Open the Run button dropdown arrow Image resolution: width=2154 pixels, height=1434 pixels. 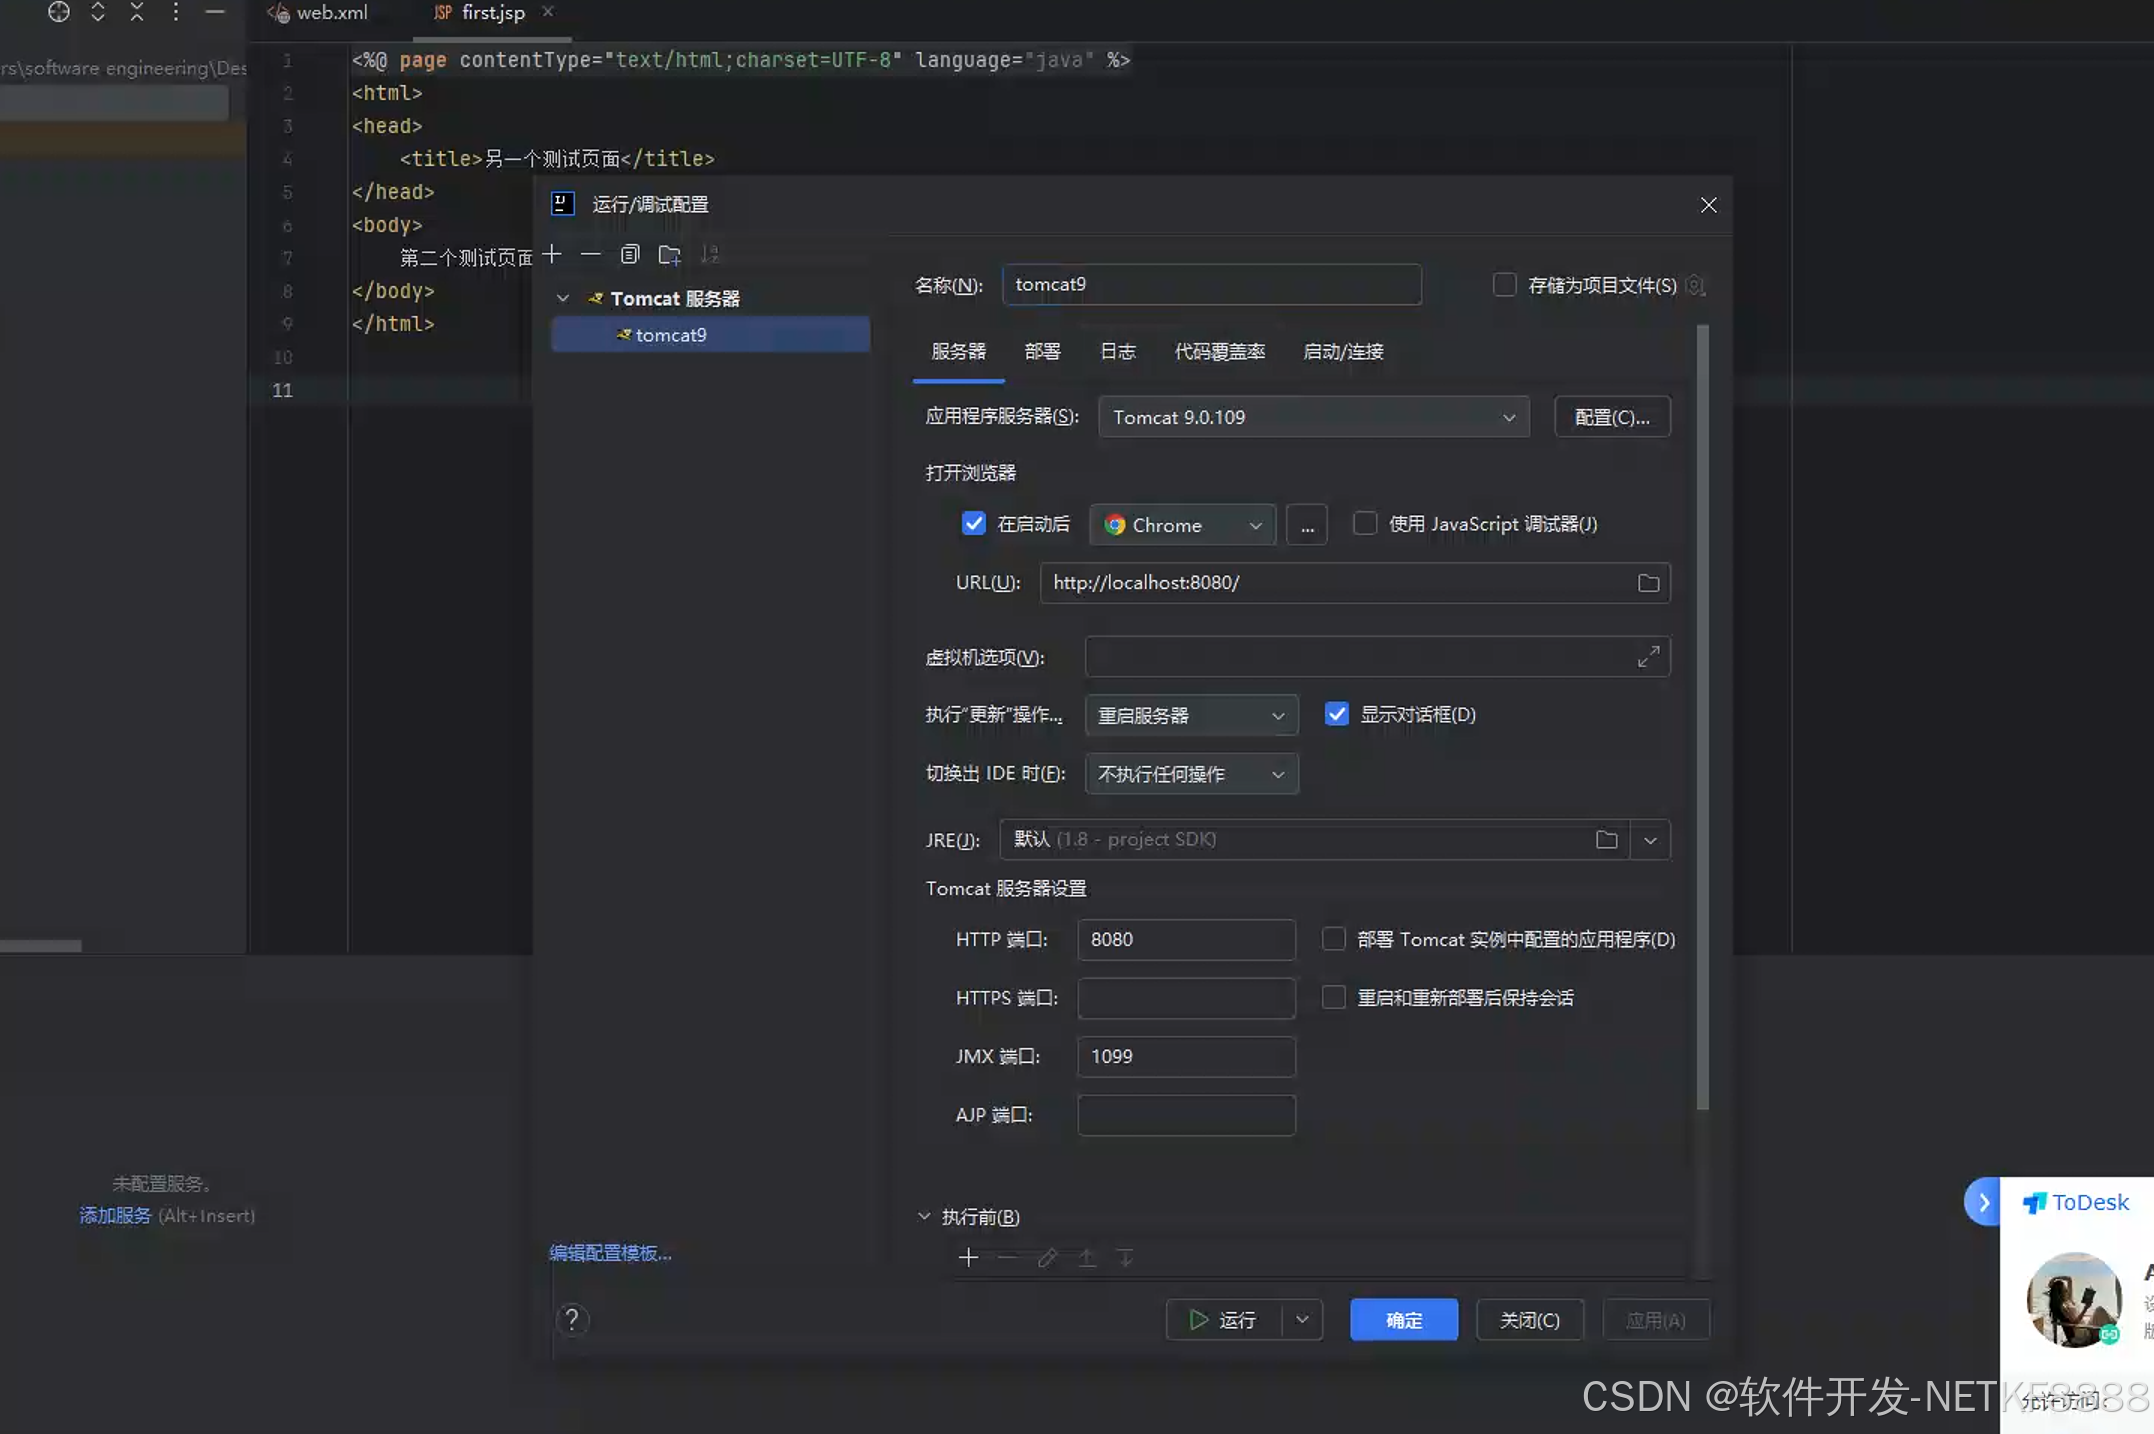tap(1302, 1320)
